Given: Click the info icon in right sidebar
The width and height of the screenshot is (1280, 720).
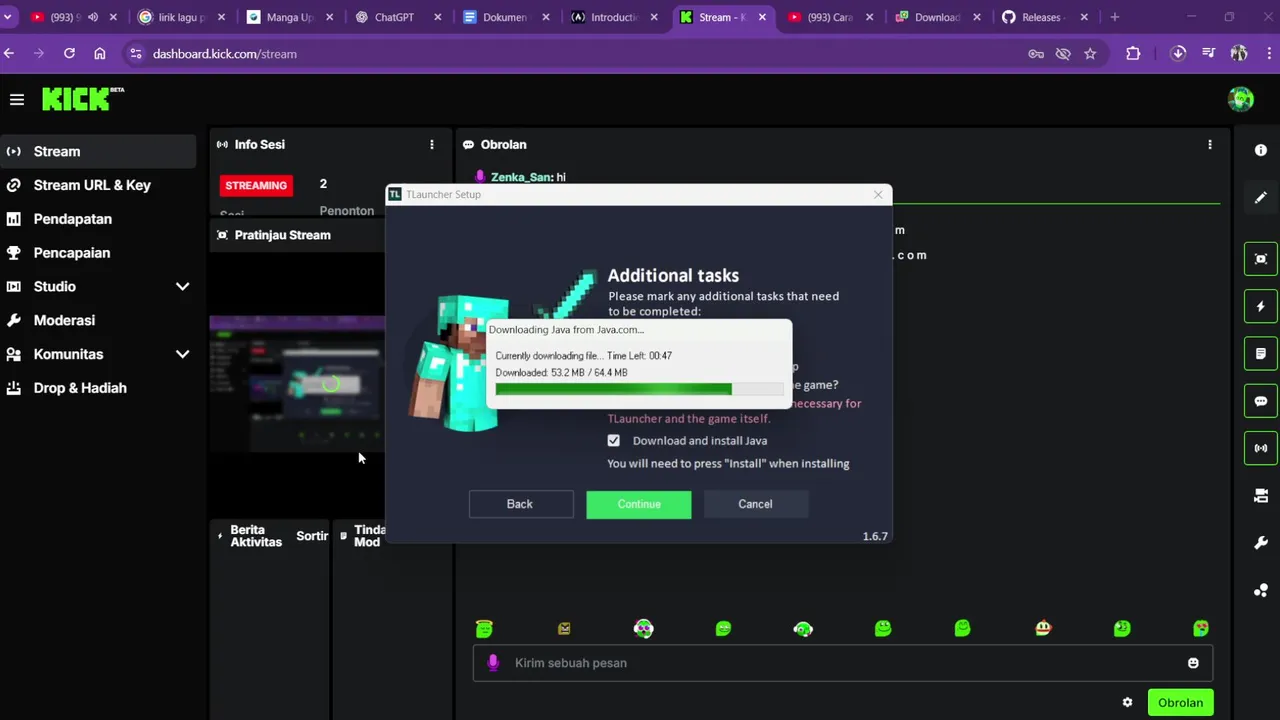Looking at the screenshot, I should 1261,150.
